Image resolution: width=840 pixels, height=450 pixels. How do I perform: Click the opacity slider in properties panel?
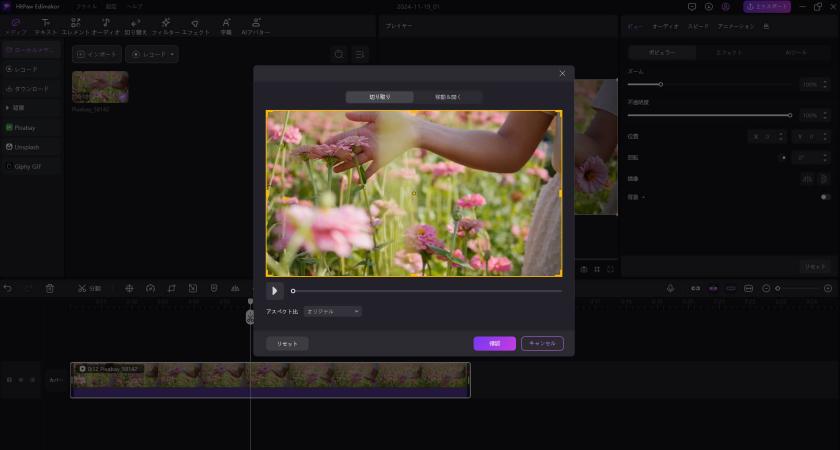click(x=710, y=115)
